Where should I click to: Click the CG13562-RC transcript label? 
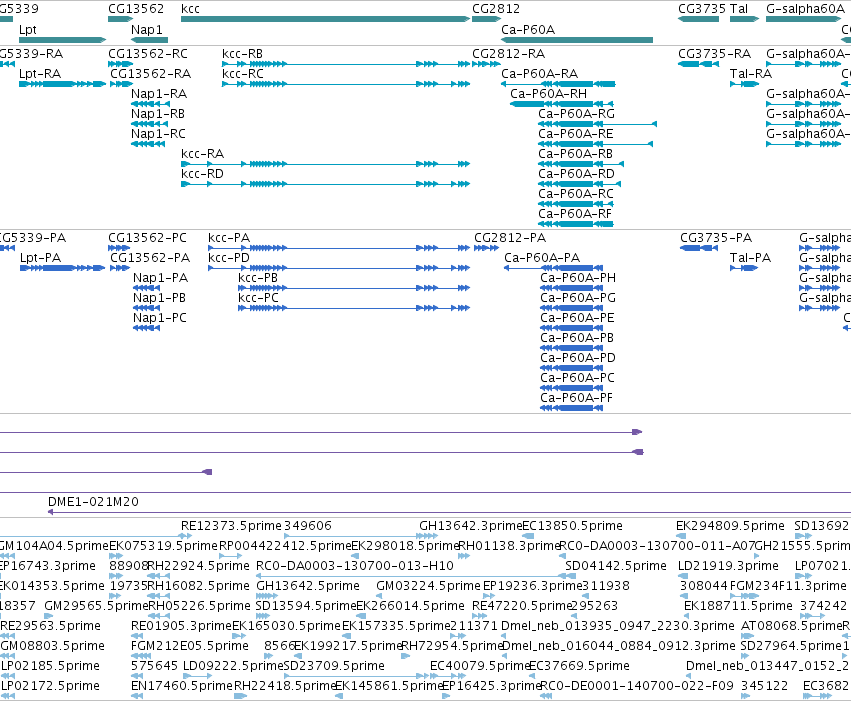[148, 54]
